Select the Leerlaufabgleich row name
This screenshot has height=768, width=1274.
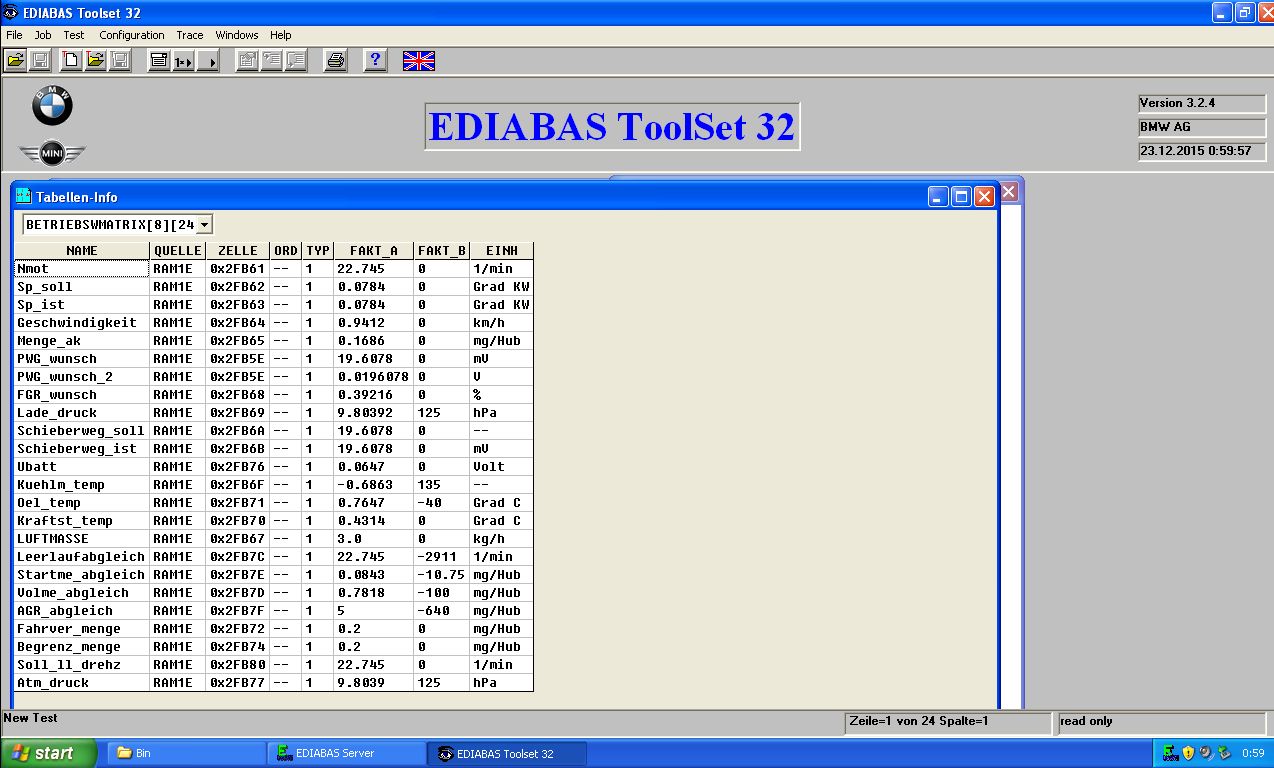pyautogui.click(x=82, y=557)
